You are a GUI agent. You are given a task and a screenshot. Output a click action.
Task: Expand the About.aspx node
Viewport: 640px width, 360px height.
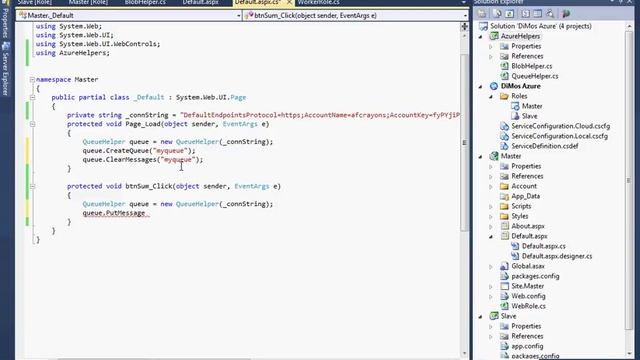point(491,227)
